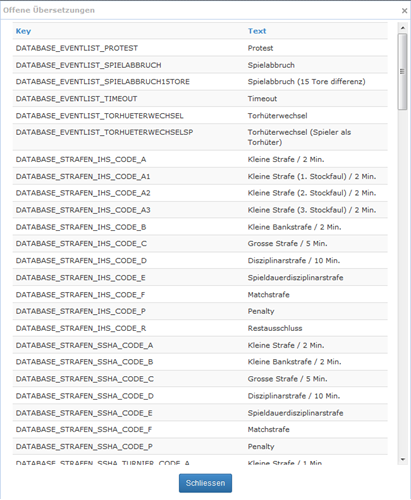Click the Spieldauerdisziplinarstrafe text for IHS_CODE_E
This screenshot has width=411, height=500.
click(295, 278)
